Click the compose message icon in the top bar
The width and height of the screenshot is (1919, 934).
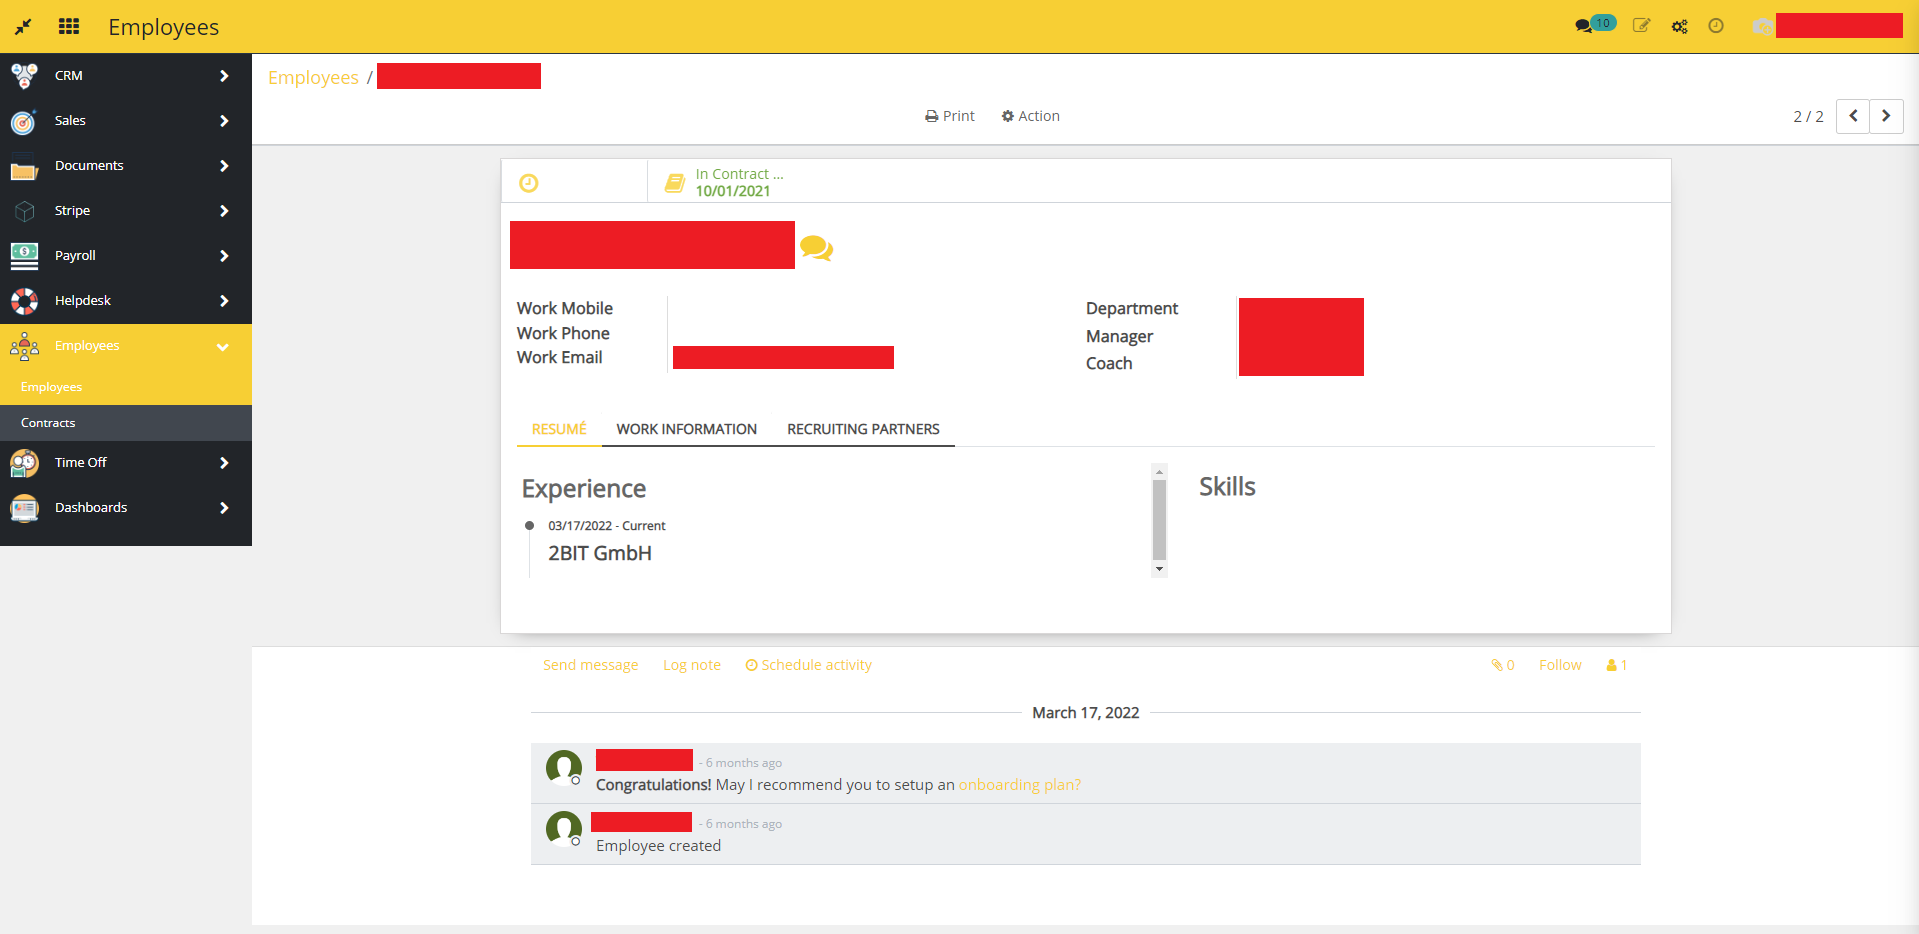pos(1641,25)
